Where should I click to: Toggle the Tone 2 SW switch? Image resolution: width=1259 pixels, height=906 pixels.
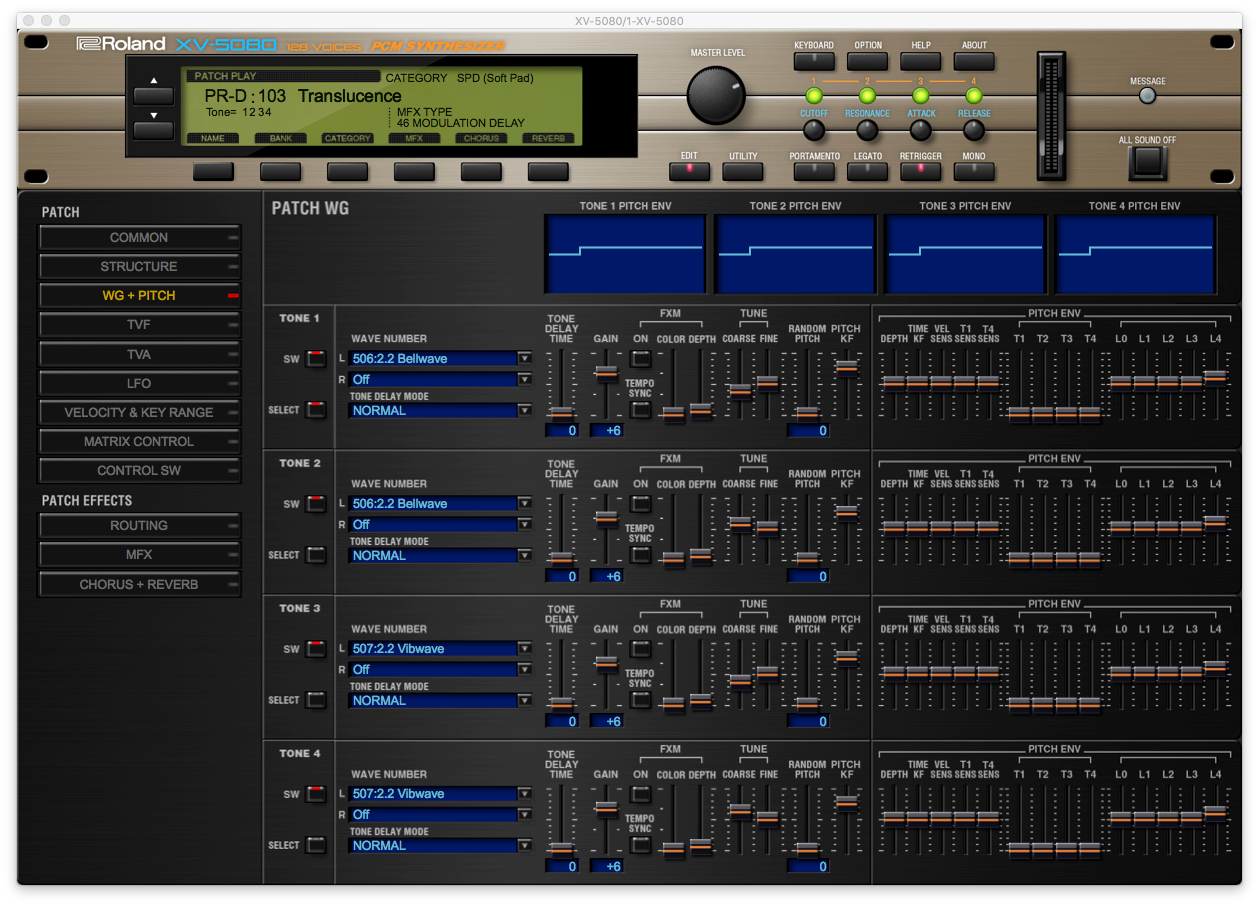tap(316, 503)
